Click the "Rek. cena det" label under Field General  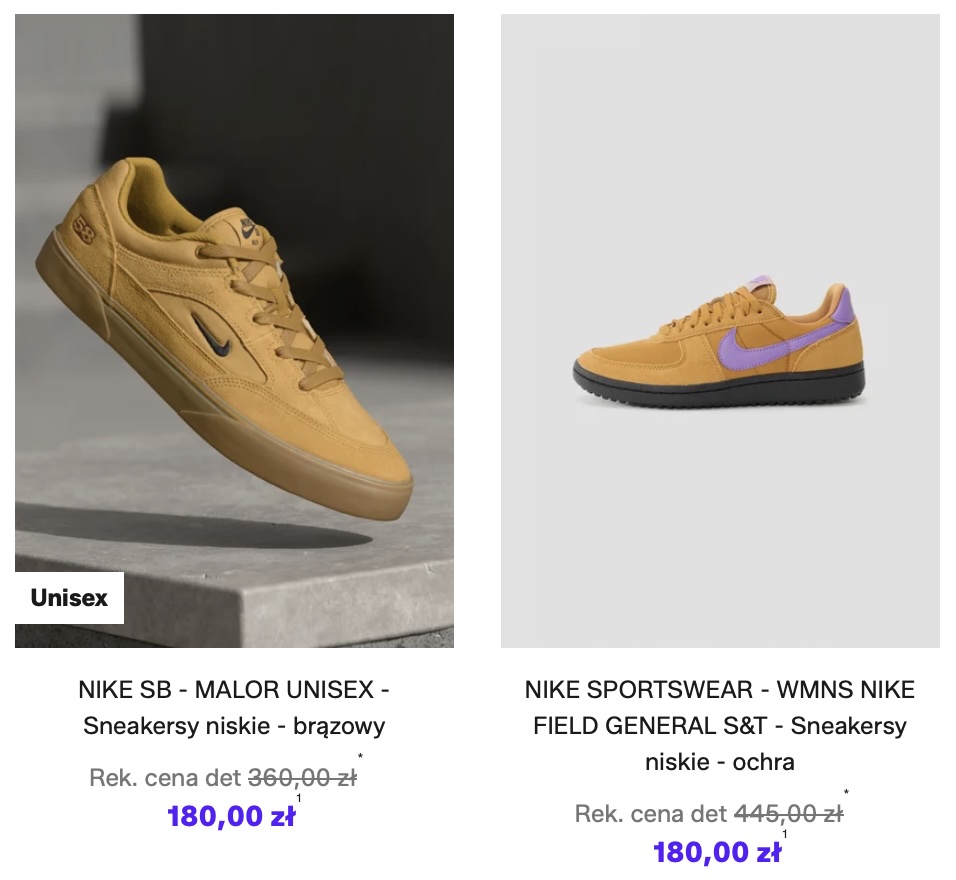[x=651, y=814]
